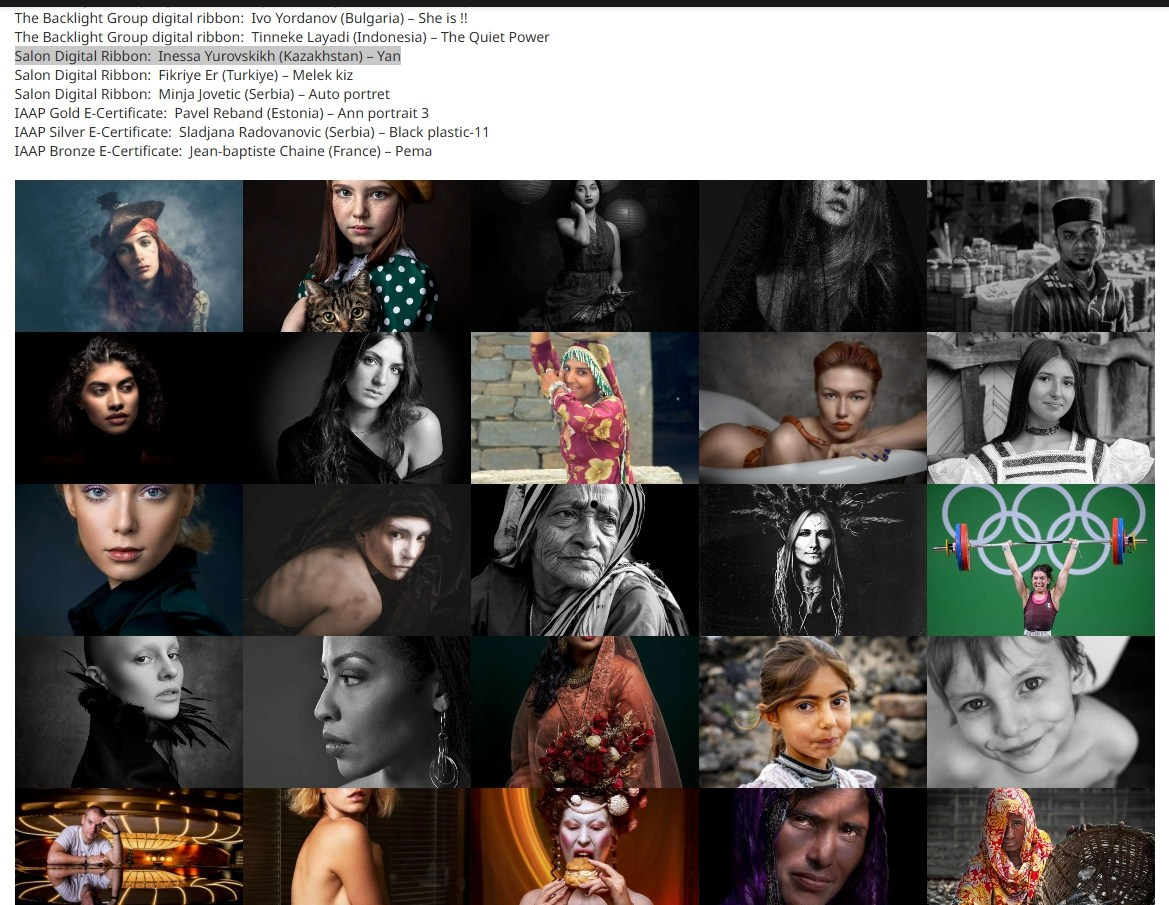View the woman holding red flower bouquet
This screenshot has height=905, width=1169.
pos(584,712)
